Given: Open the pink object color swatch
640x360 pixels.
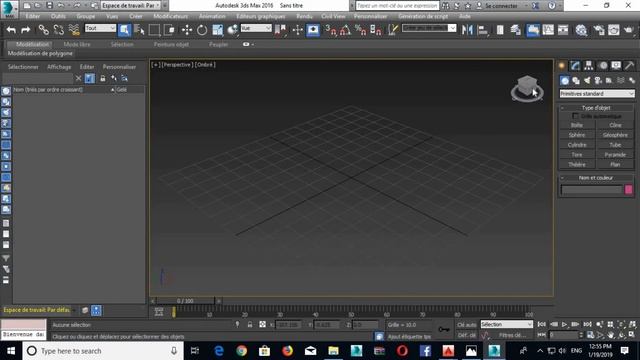Looking at the screenshot, I should [x=629, y=189].
